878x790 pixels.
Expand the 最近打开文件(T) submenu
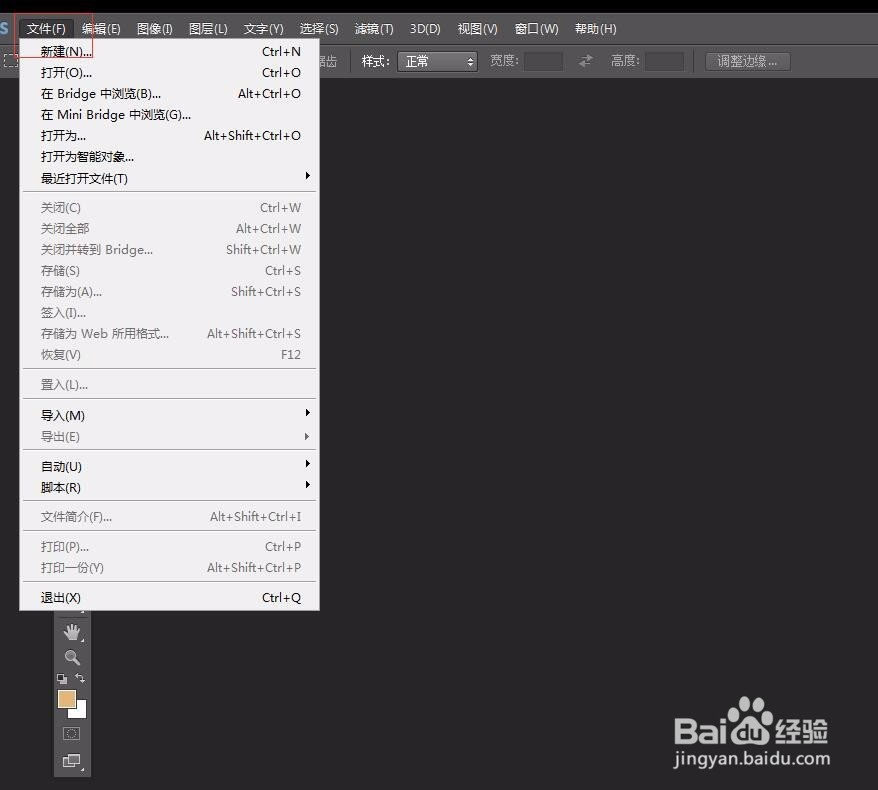coord(170,178)
